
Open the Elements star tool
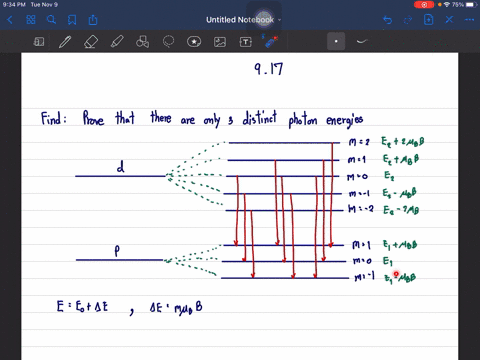[x=194, y=42]
